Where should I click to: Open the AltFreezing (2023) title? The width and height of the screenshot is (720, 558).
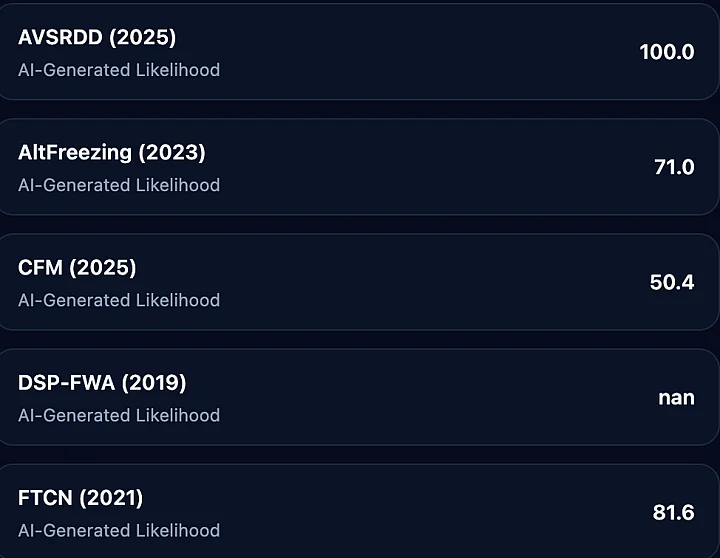(112, 153)
